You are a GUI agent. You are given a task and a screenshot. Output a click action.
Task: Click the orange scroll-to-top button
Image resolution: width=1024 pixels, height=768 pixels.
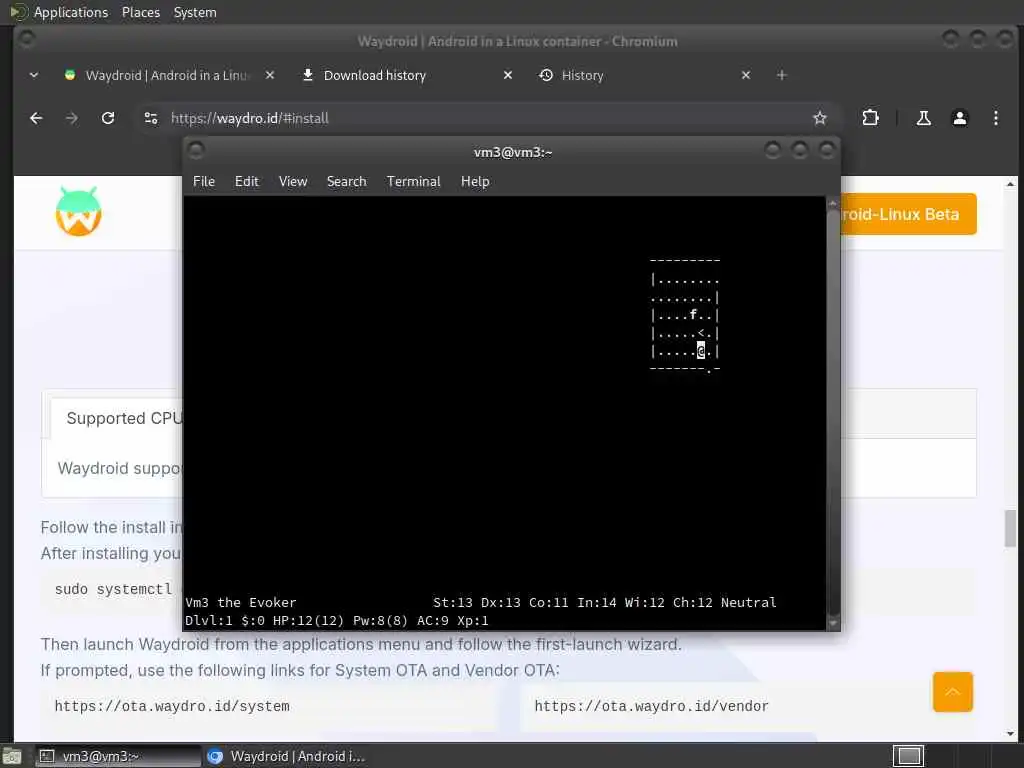[953, 692]
